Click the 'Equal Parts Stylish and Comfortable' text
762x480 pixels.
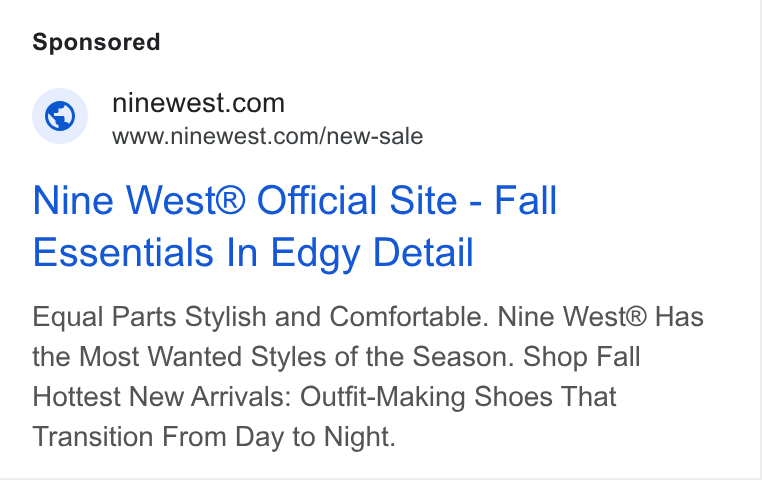tap(260, 317)
